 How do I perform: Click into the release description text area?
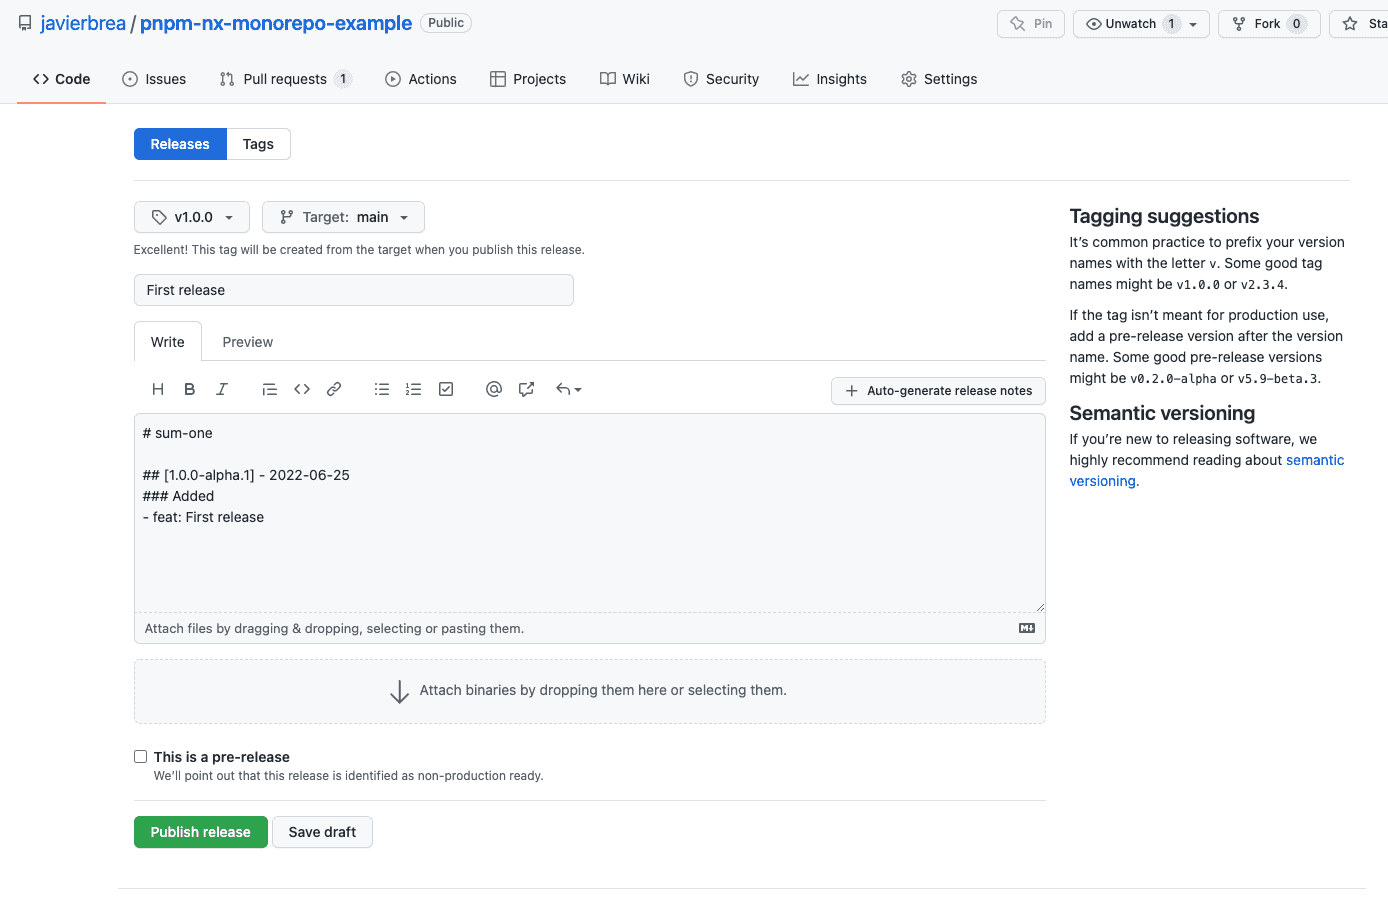(590, 513)
